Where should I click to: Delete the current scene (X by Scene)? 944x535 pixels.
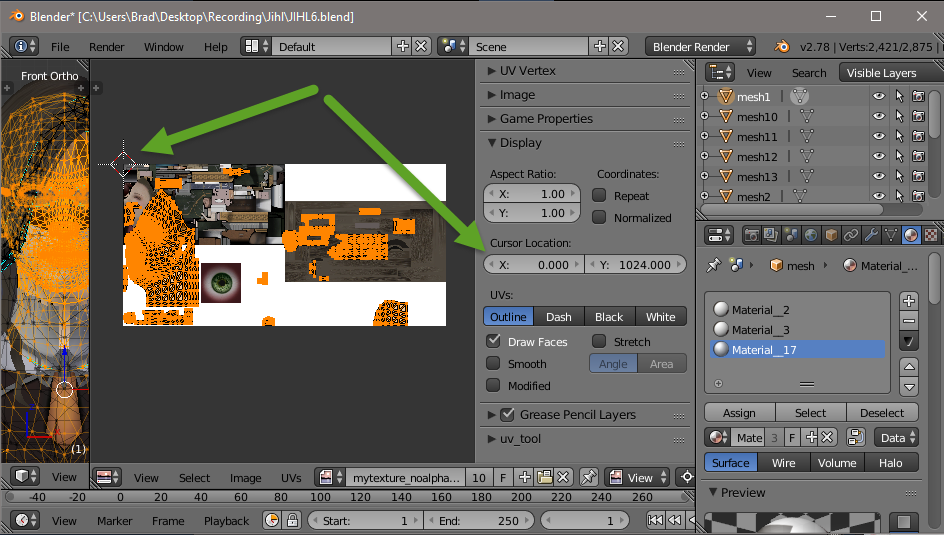point(618,46)
